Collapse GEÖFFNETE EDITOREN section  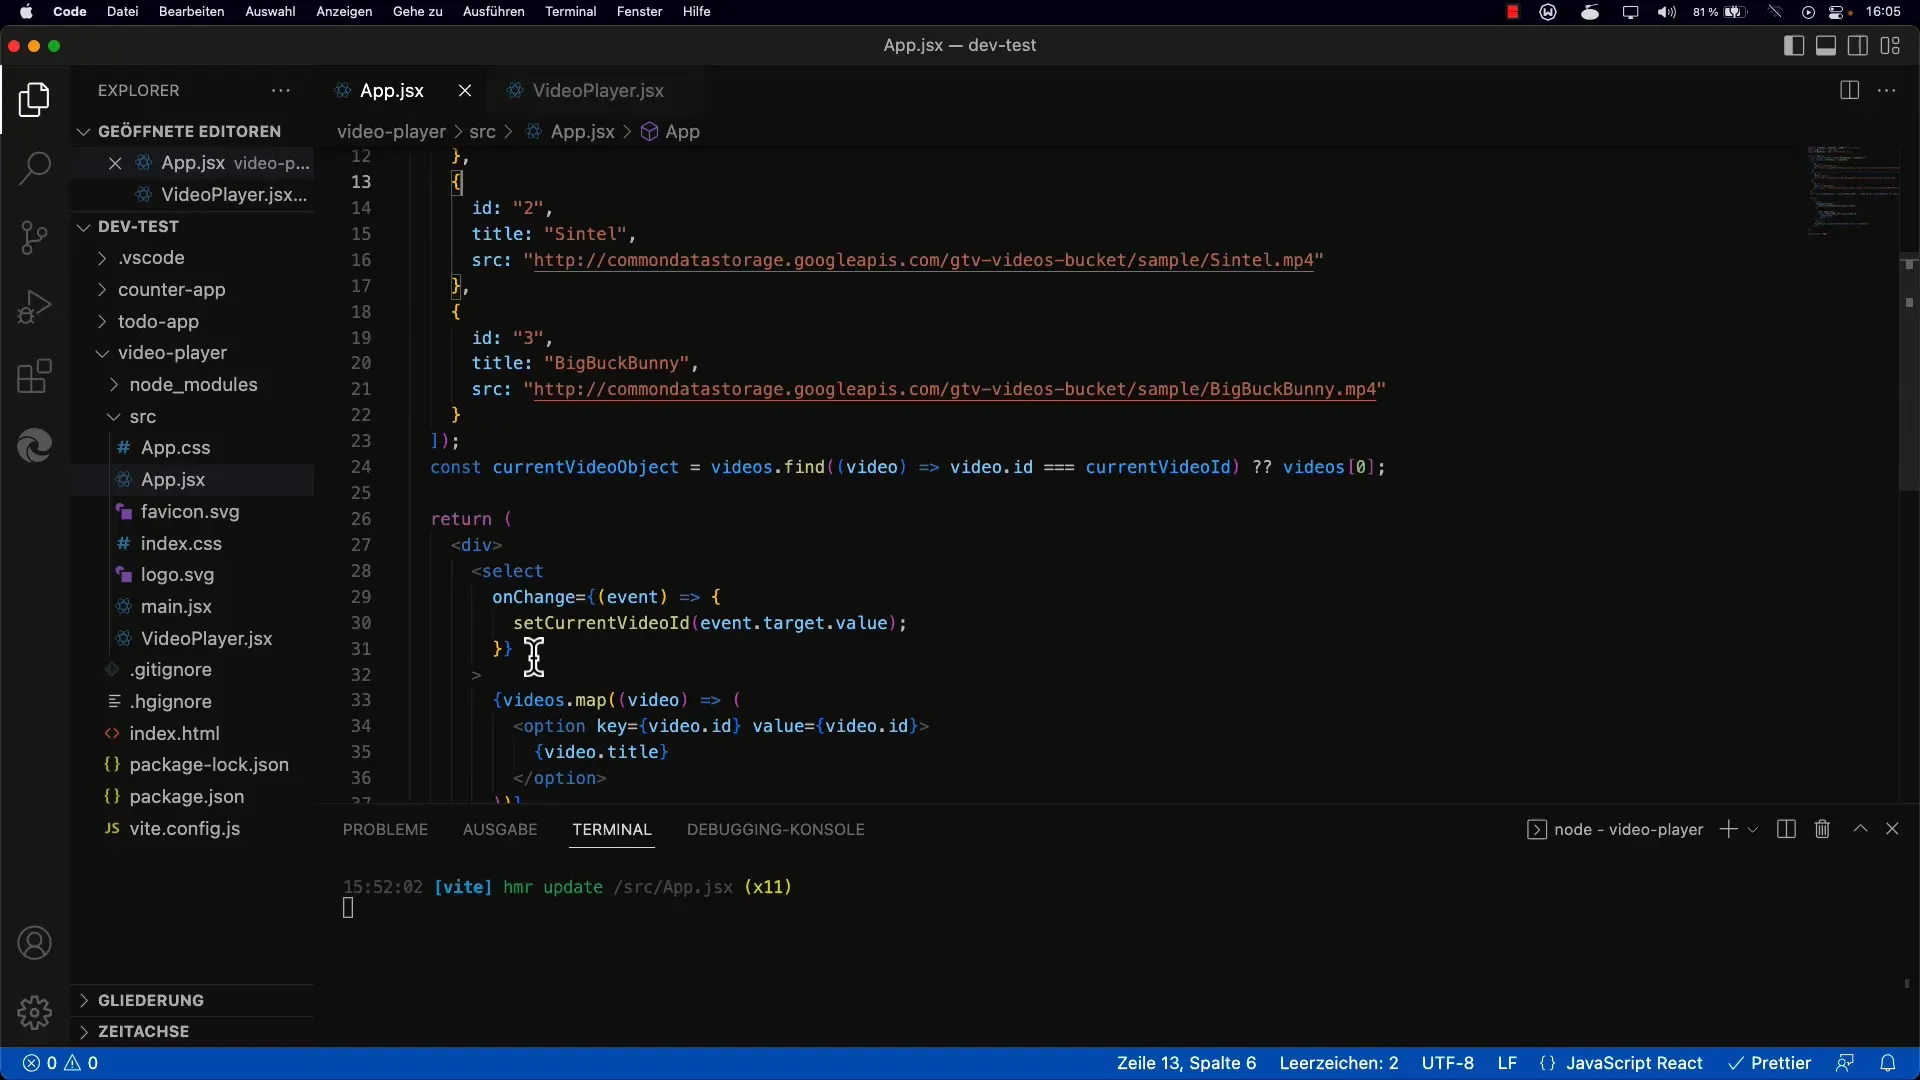click(x=190, y=131)
